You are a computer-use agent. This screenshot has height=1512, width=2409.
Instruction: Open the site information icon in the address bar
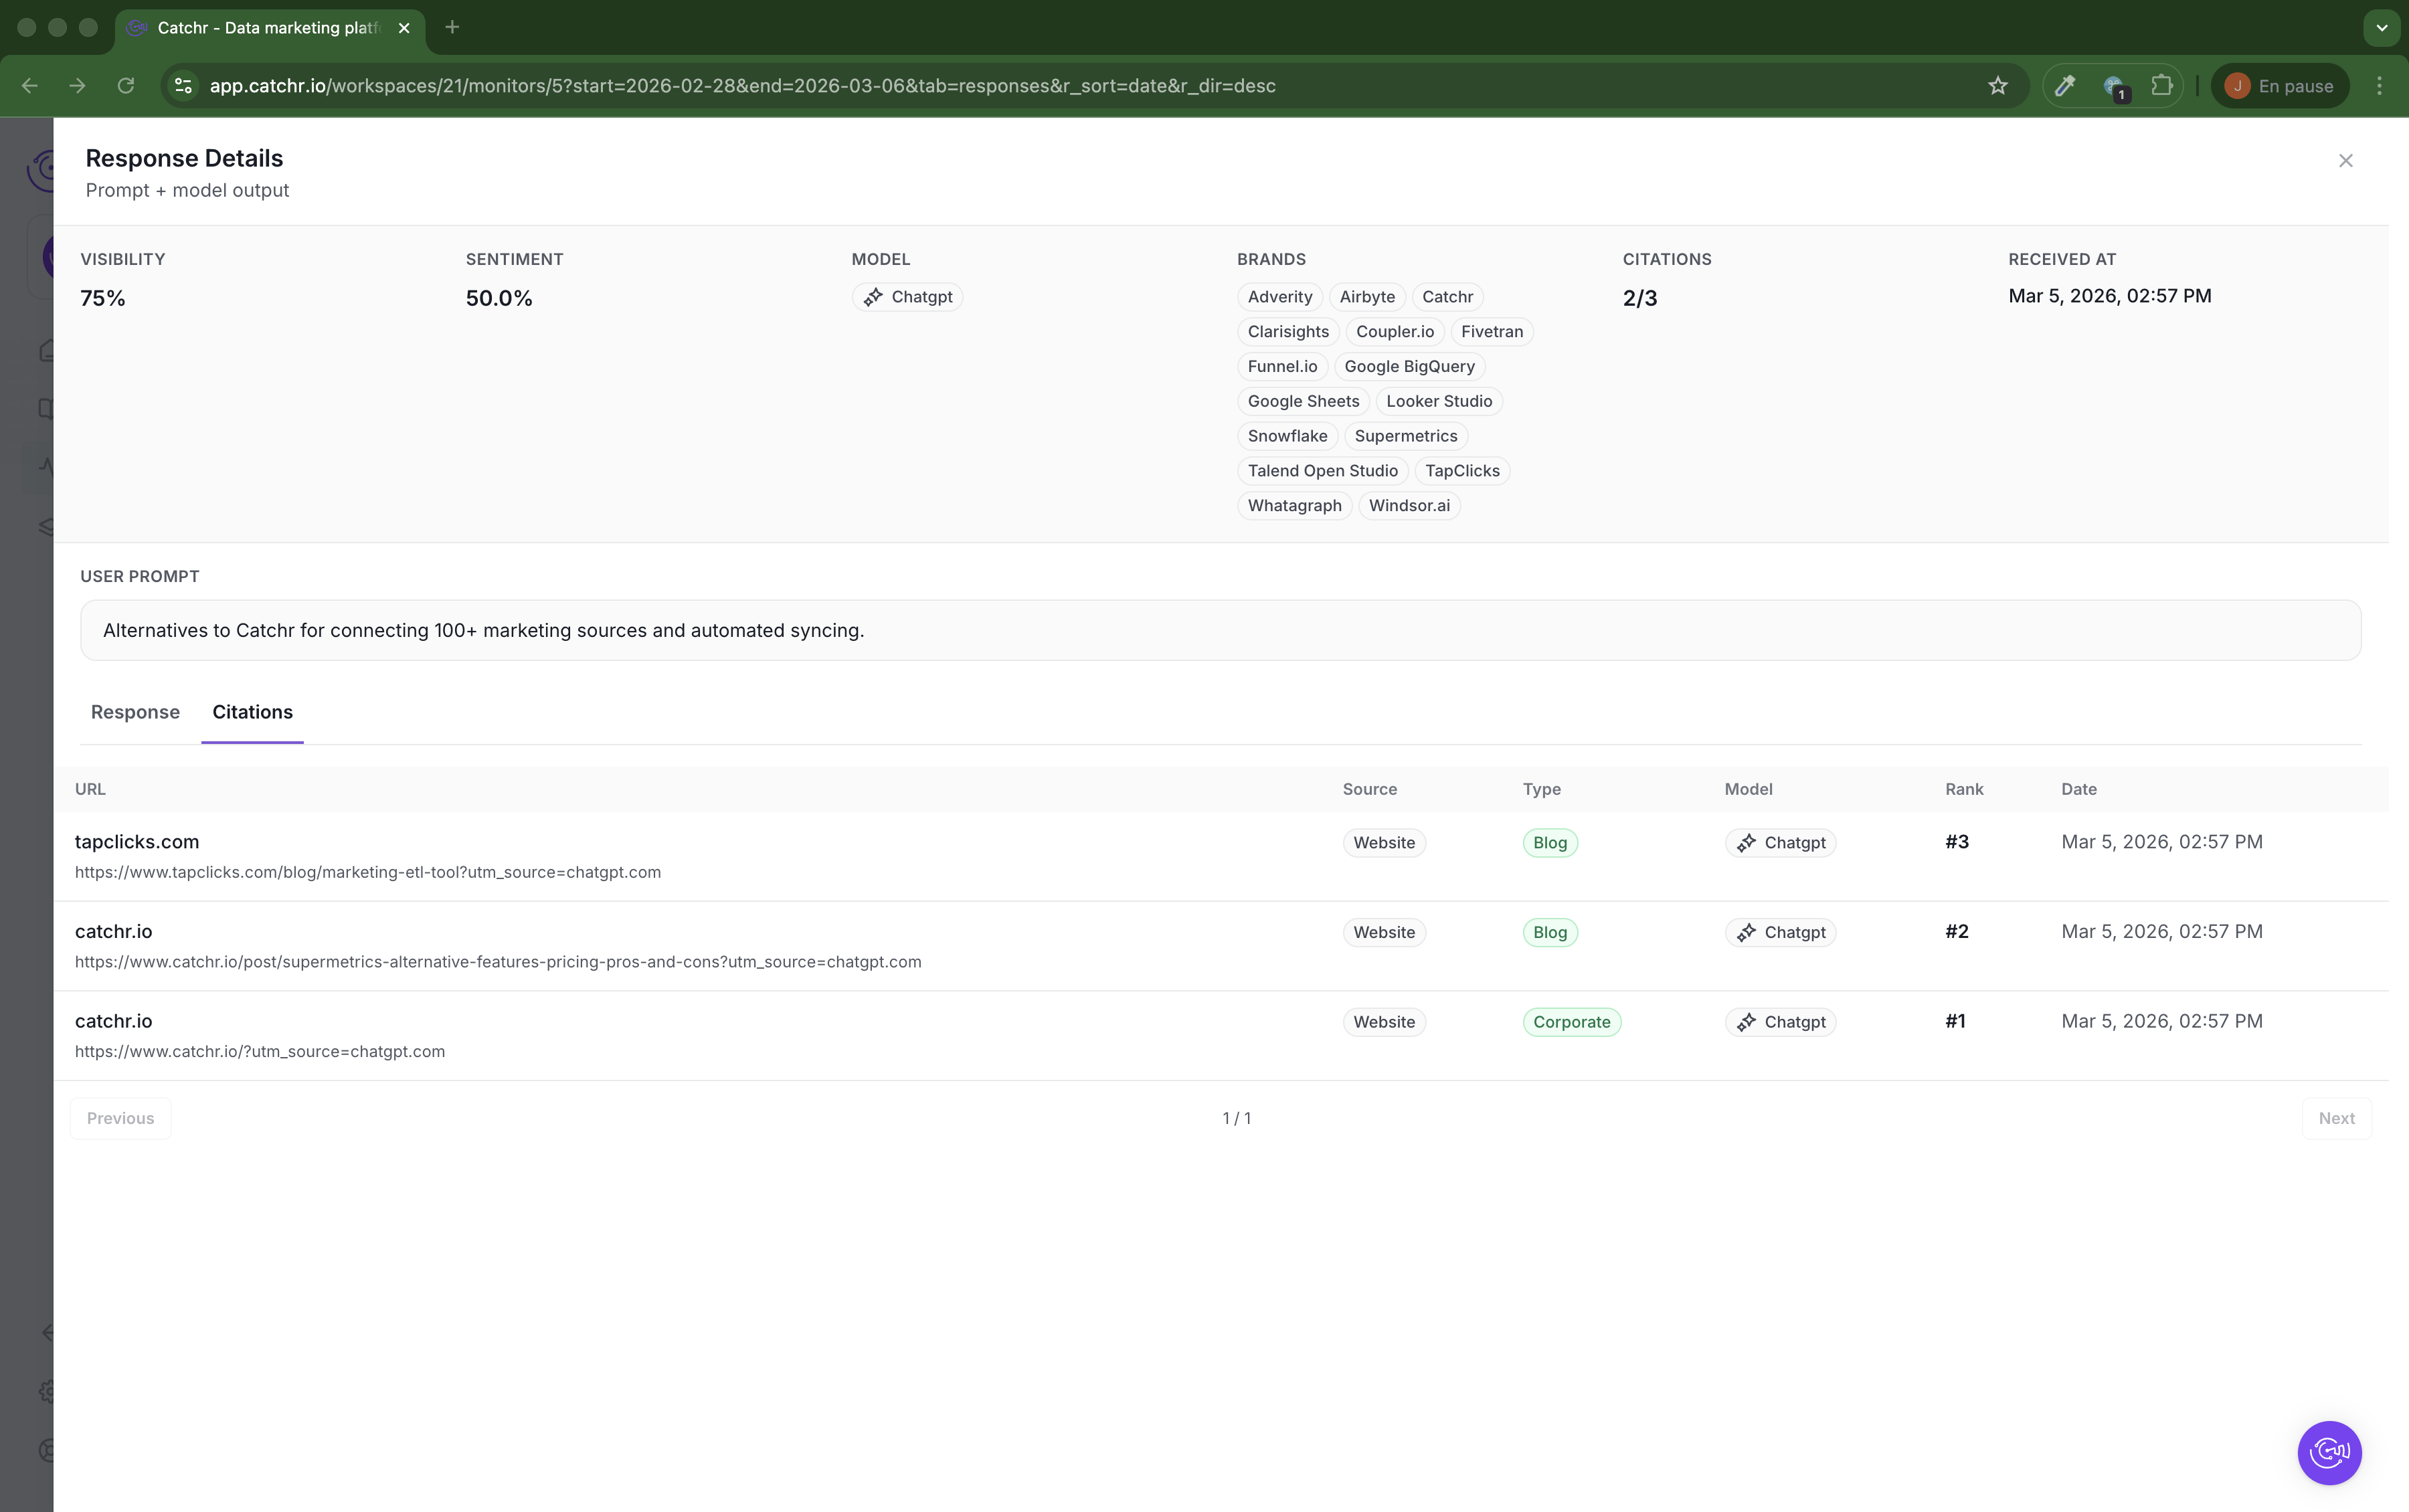[x=183, y=86]
